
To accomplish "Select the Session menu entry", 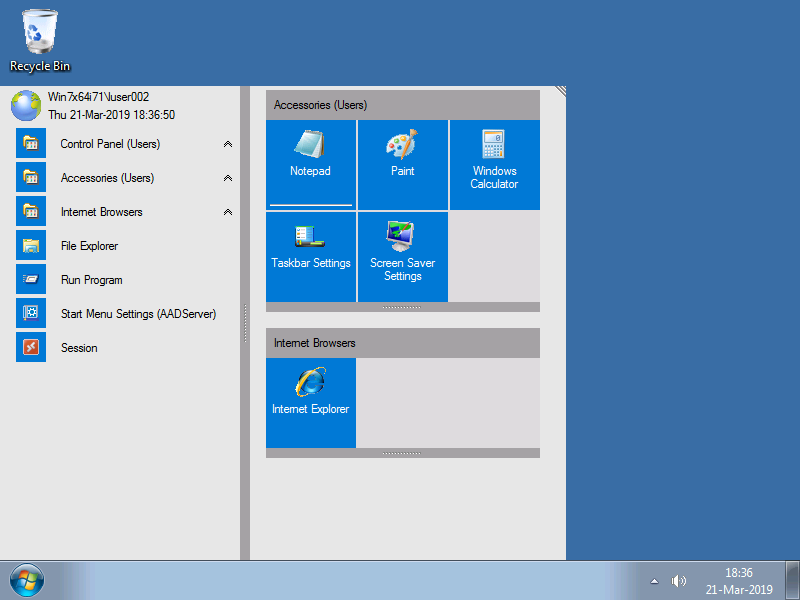I will (x=79, y=348).
